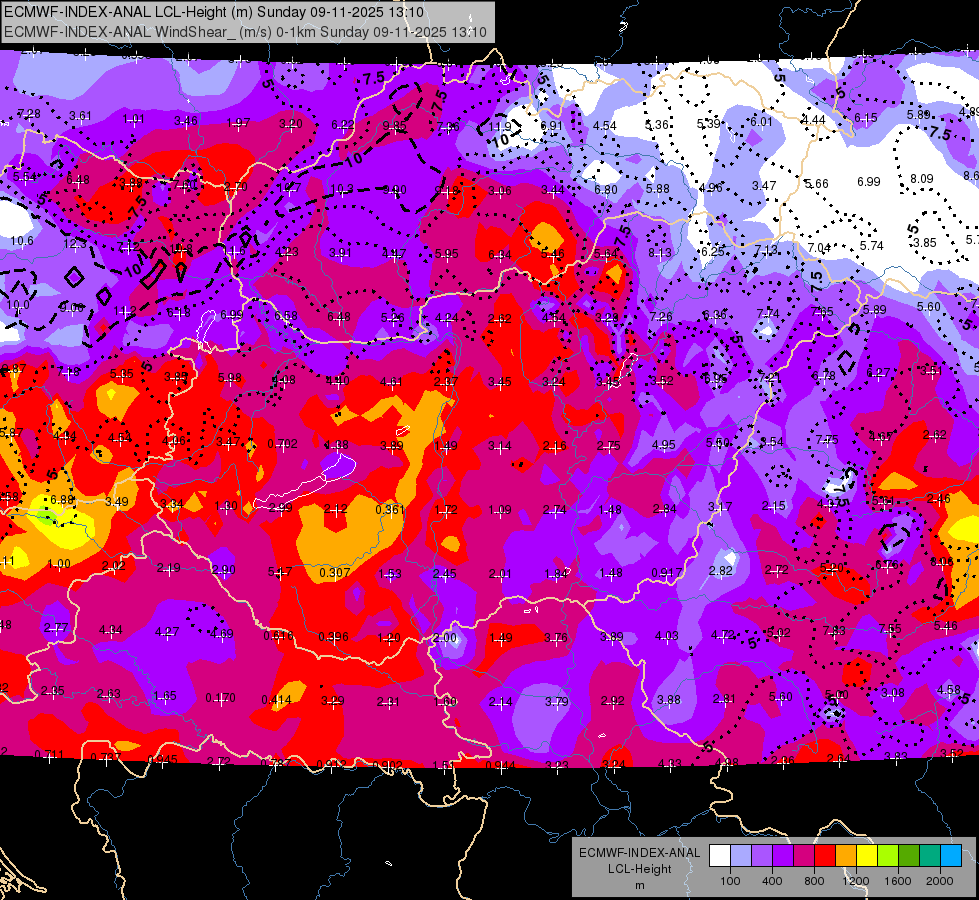Click the magenta legend swatch

(804, 855)
